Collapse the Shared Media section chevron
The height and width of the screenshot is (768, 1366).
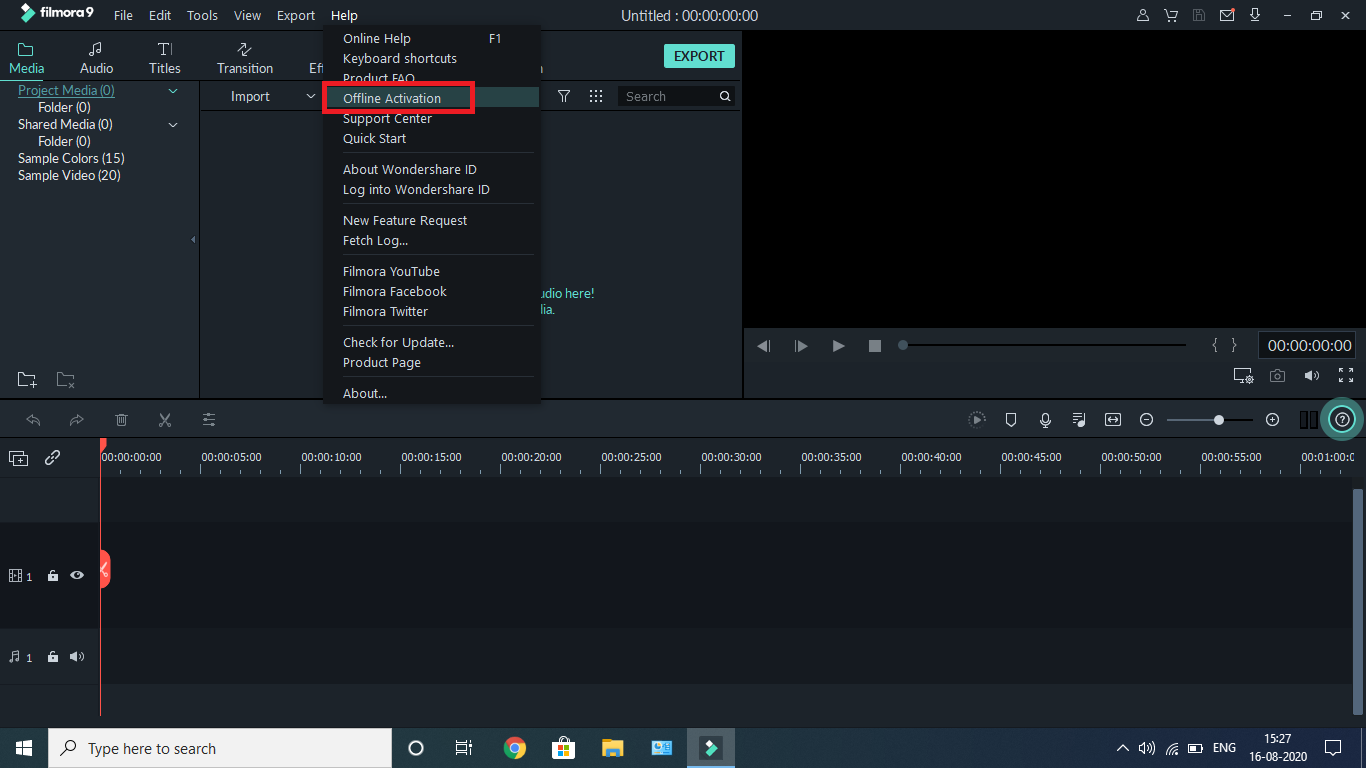(172, 124)
